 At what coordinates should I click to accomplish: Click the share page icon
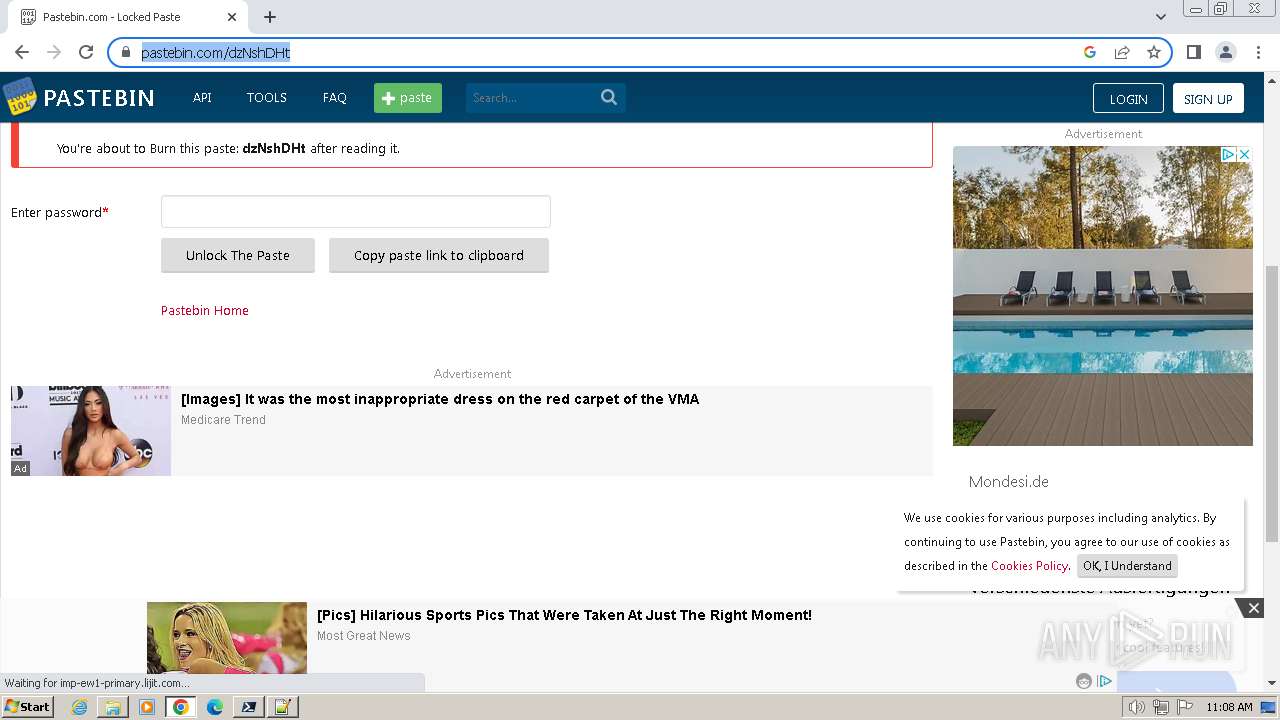click(x=1122, y=52)
